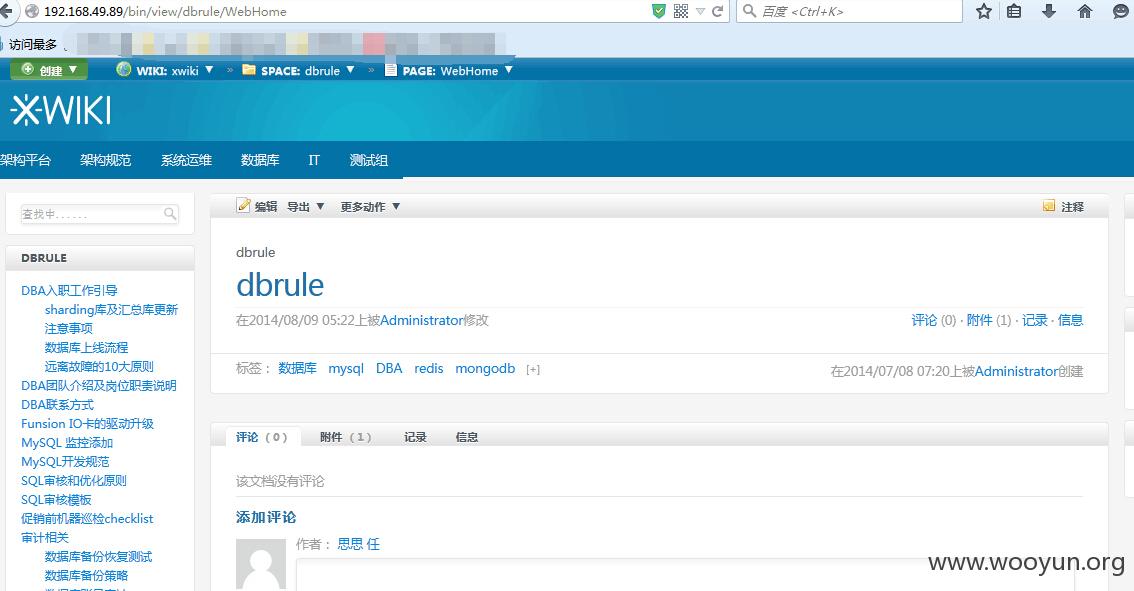Open the author link 思思 任

(358, 543)
